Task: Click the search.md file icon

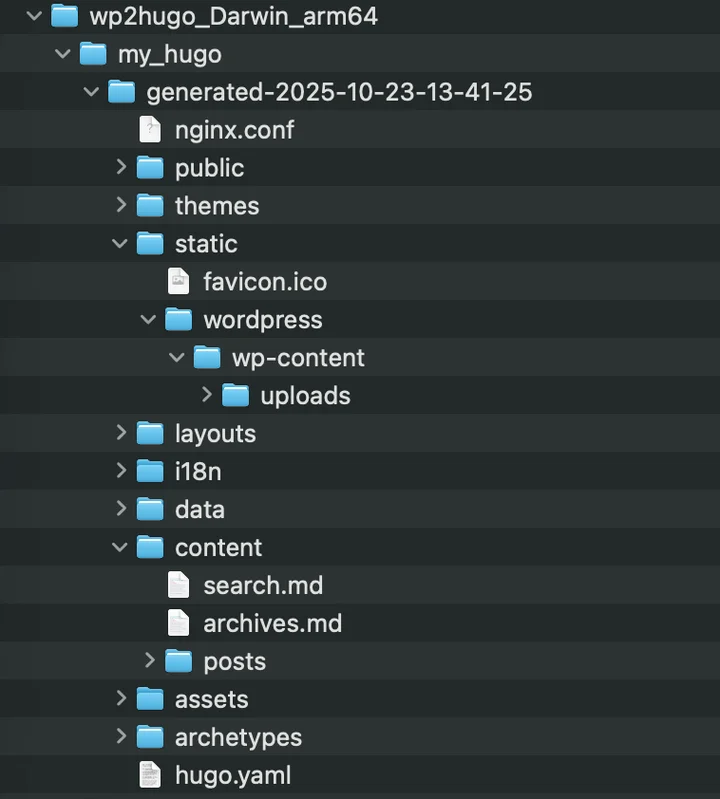Action: pyautogui.click(x=178, y=585)
